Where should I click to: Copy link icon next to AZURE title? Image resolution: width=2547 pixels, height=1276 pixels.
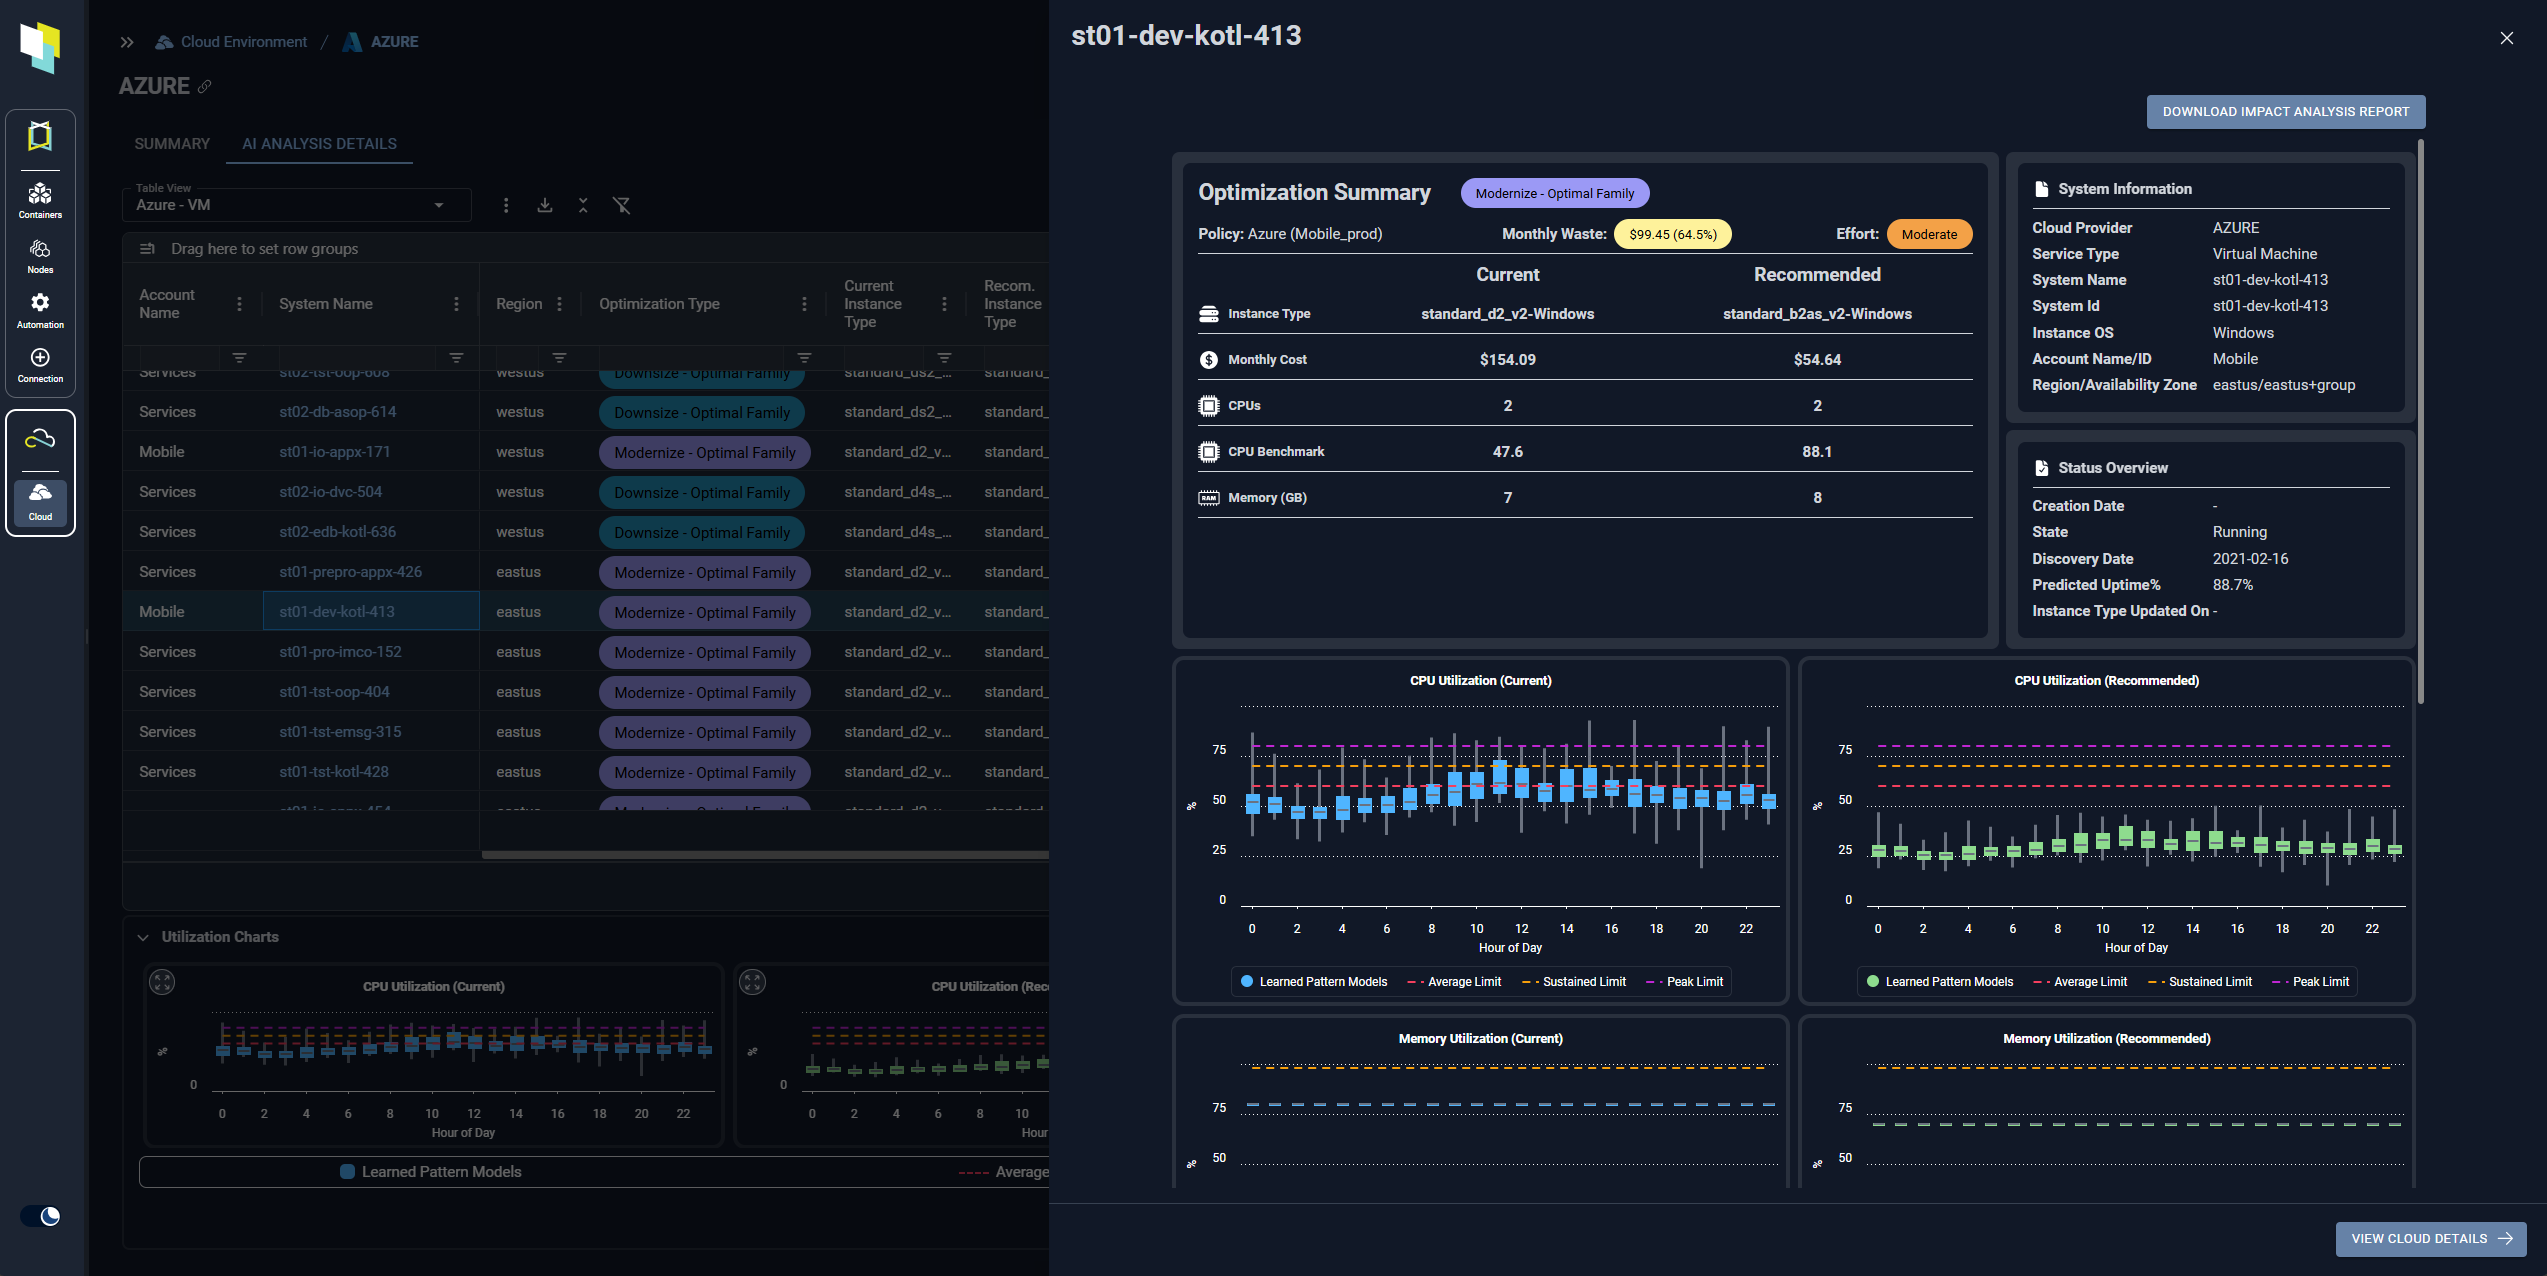204,86
